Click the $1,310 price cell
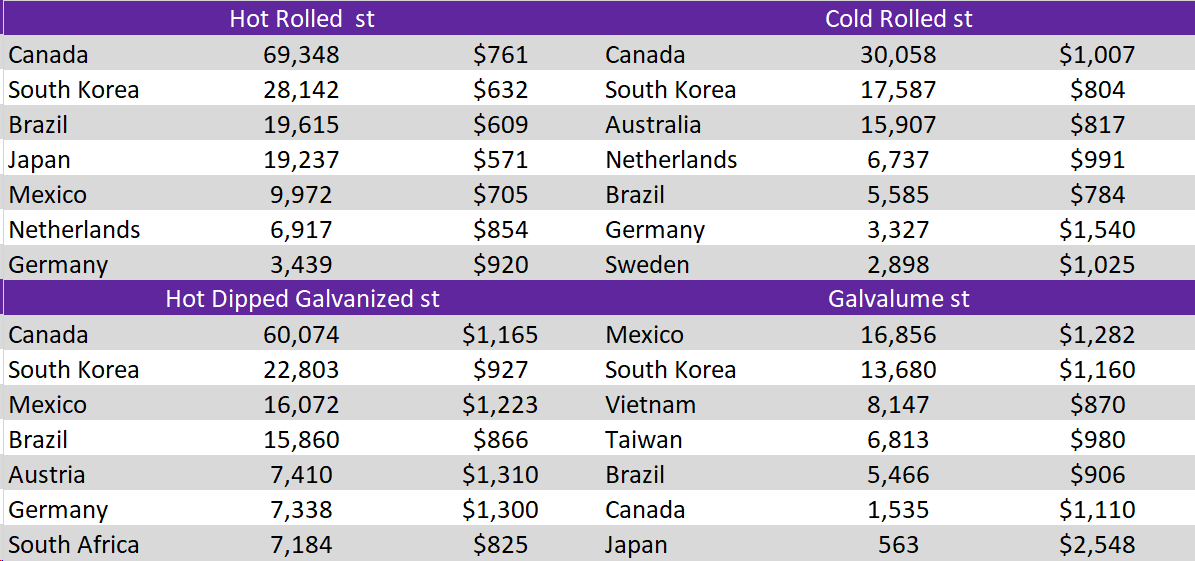 tap(500, 475)
